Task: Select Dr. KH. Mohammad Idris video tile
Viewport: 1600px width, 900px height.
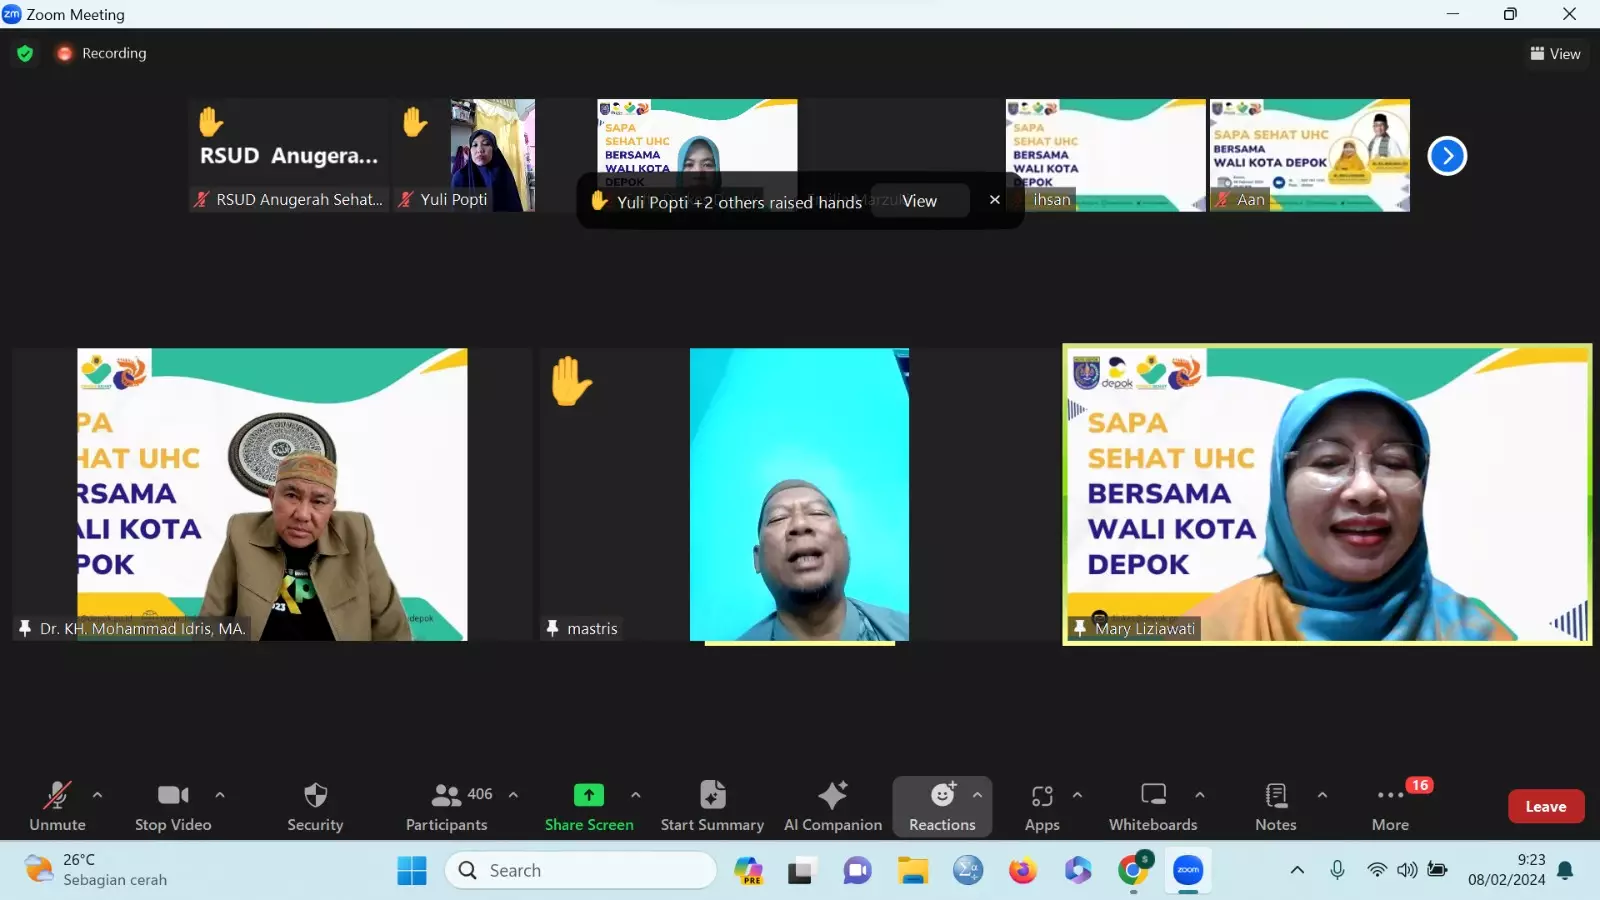Action: 272,494
